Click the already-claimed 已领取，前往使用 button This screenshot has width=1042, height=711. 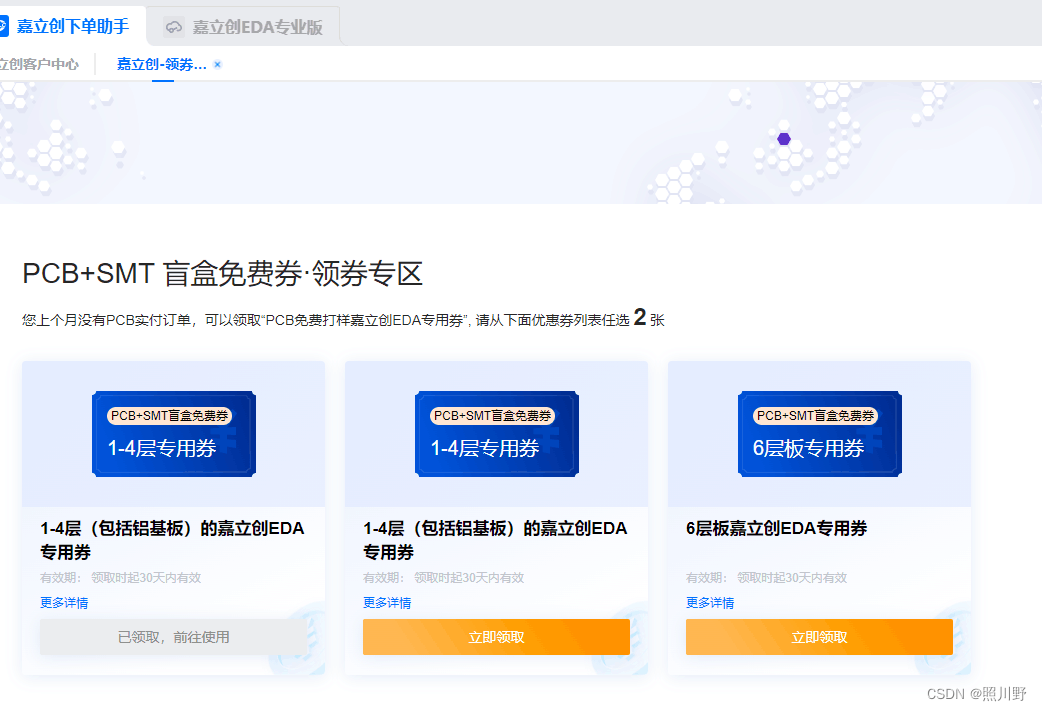click(x=173, y=637)
